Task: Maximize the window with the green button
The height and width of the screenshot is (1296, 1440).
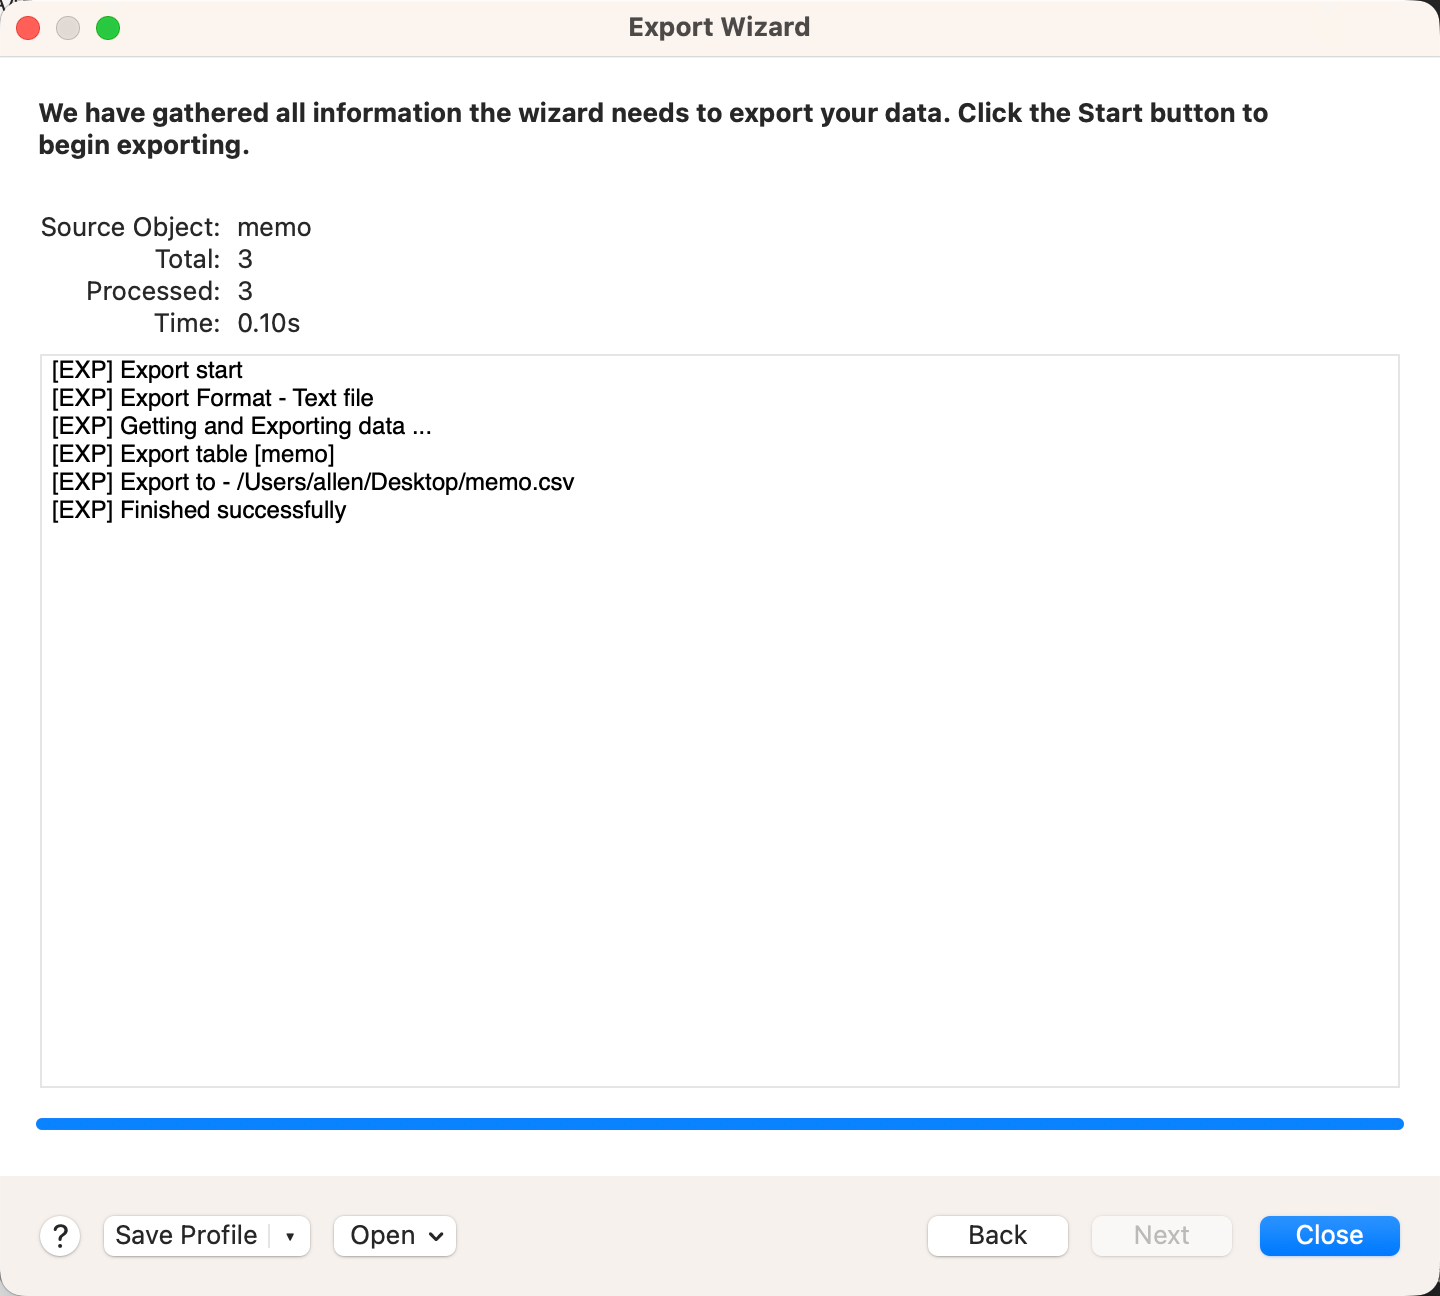Action: point(108,28)
